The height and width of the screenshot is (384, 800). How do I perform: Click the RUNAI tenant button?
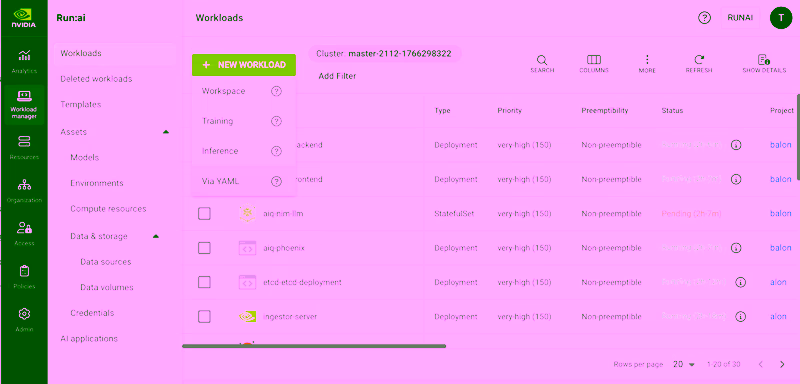(740, 18)
